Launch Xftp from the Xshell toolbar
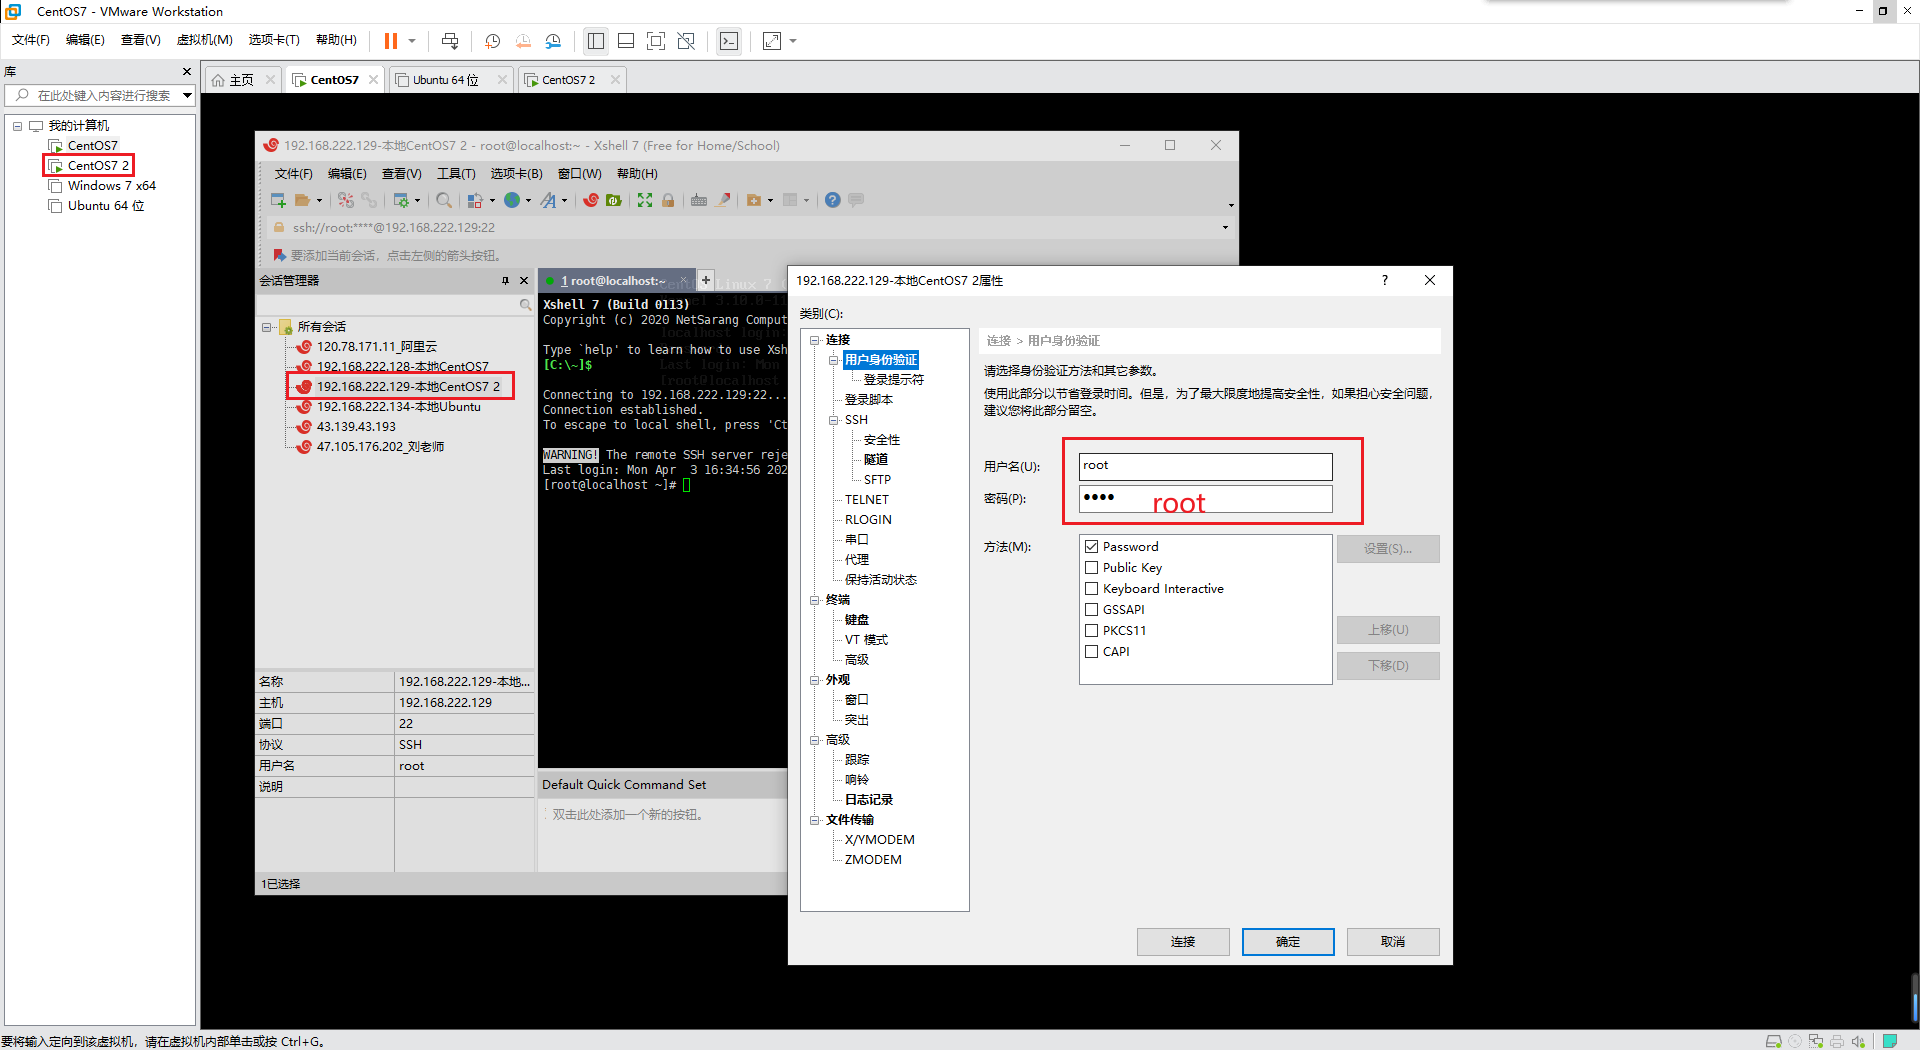This screenshot has width=1920, height=1050. [614, 200]
